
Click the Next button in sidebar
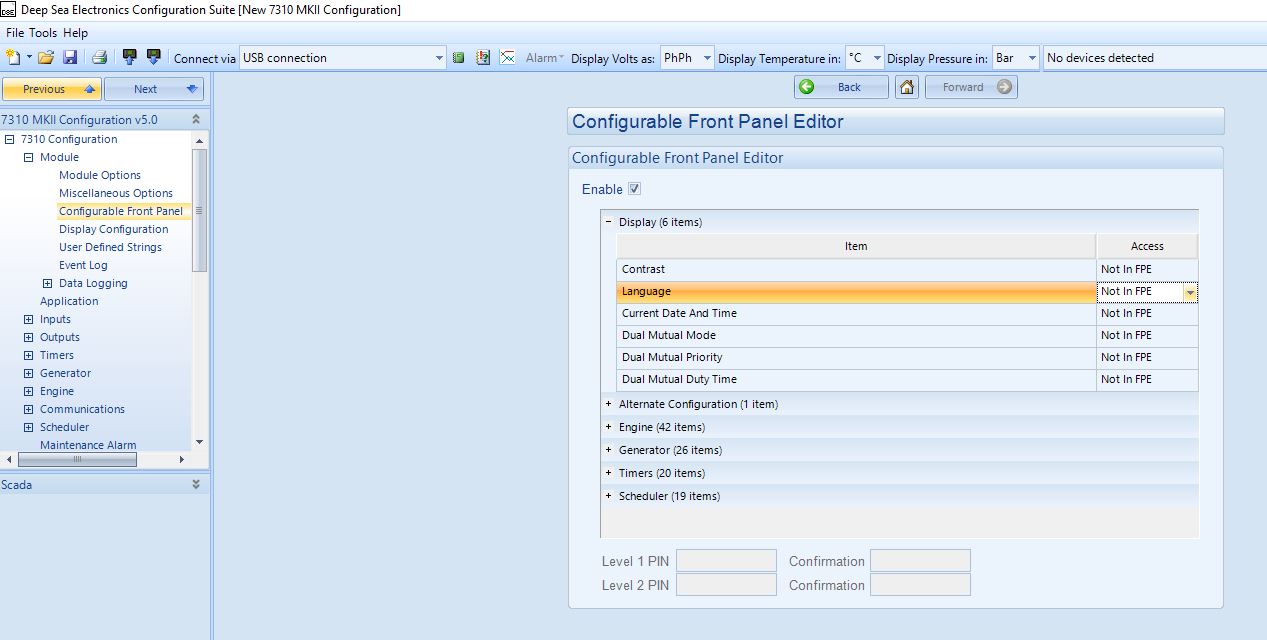tap(154, 89)
